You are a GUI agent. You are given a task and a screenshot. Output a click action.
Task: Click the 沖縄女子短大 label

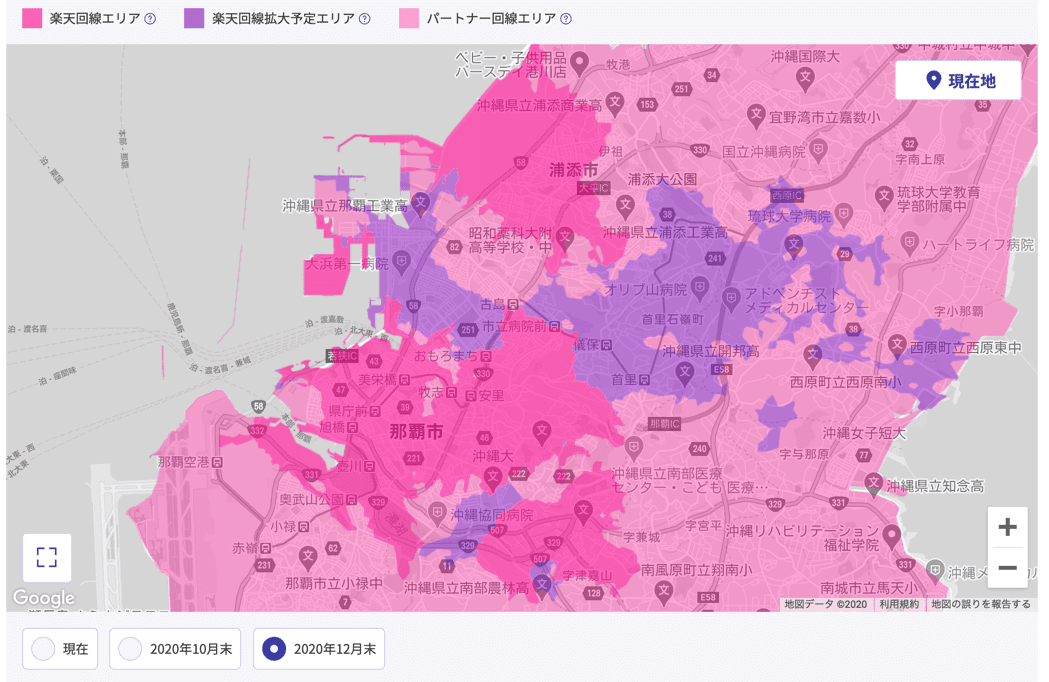coord(864,433)
